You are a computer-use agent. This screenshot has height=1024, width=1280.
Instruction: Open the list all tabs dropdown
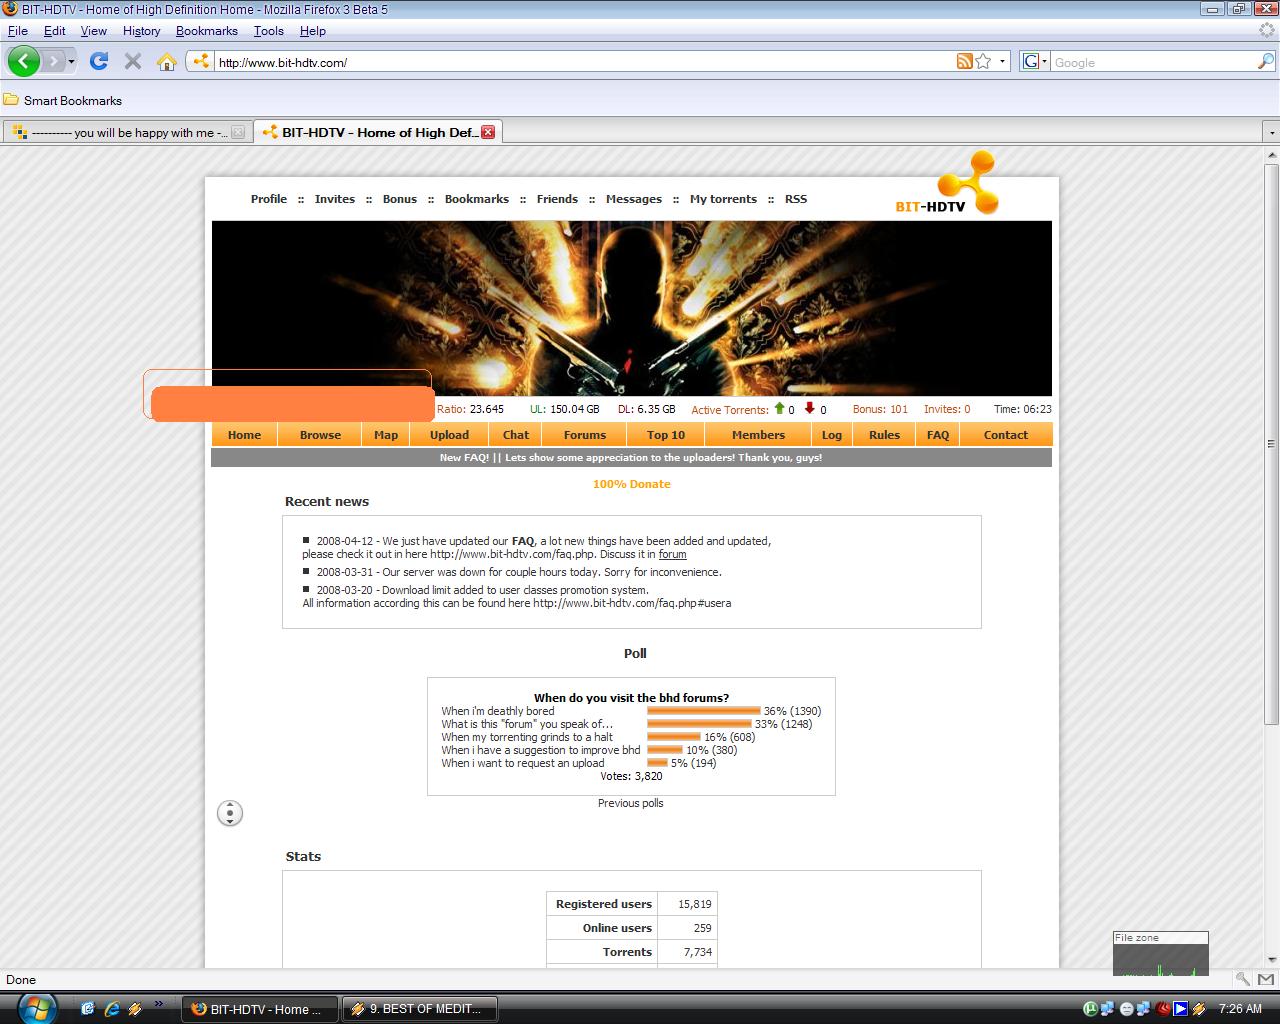[x=1271, y=132]
